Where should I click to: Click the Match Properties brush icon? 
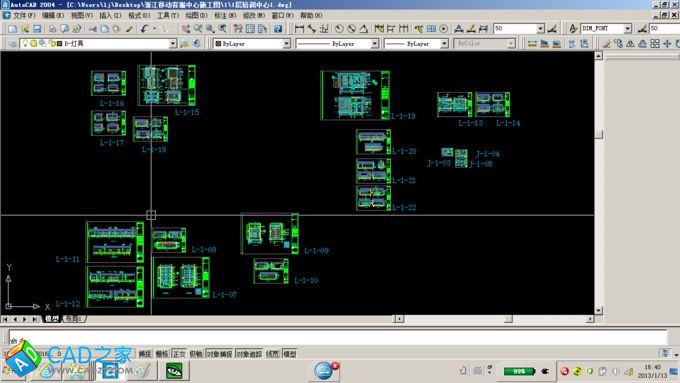tap(129, 29)
